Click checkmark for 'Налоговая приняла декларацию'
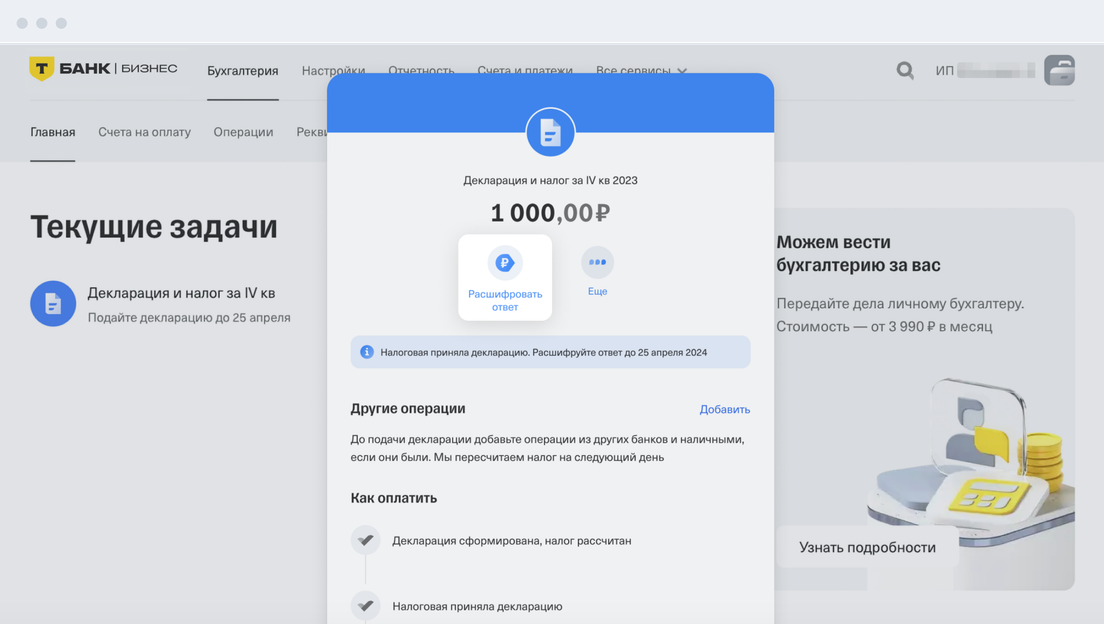 pyautogui.click(x=365, y=606)
